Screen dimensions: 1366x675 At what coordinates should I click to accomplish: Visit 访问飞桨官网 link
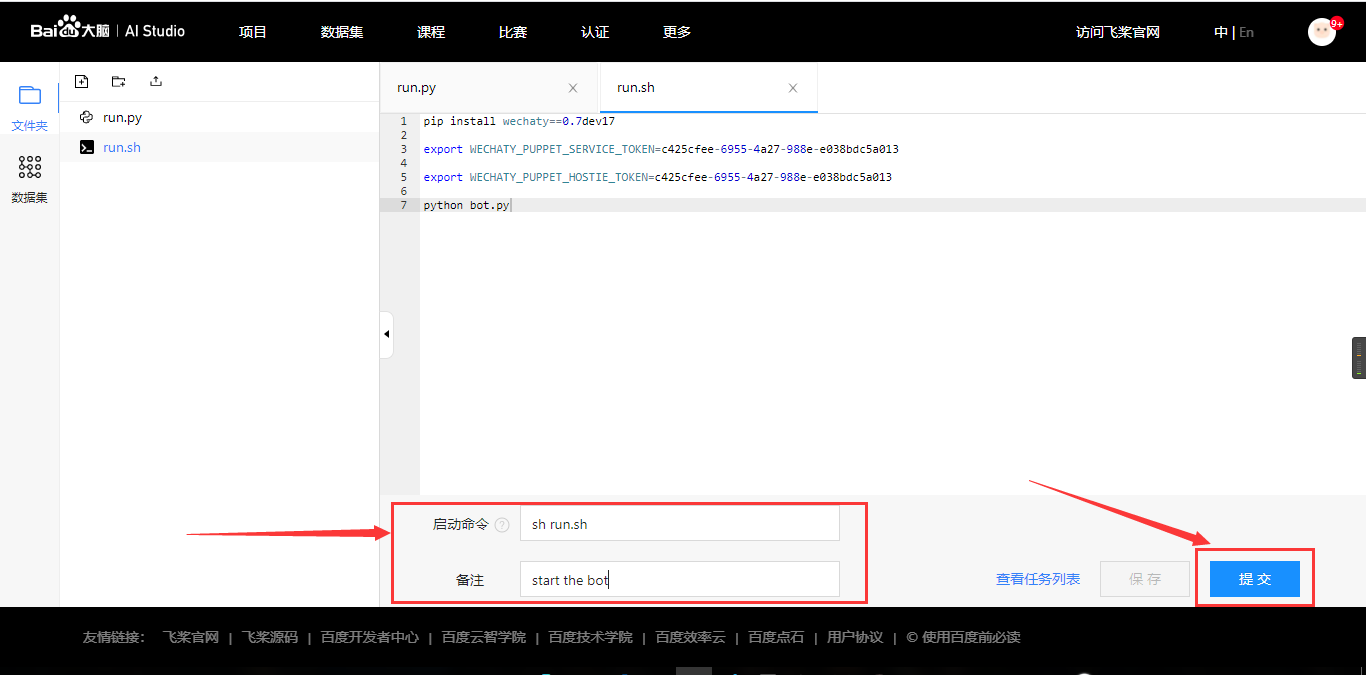pos(1118,32)
